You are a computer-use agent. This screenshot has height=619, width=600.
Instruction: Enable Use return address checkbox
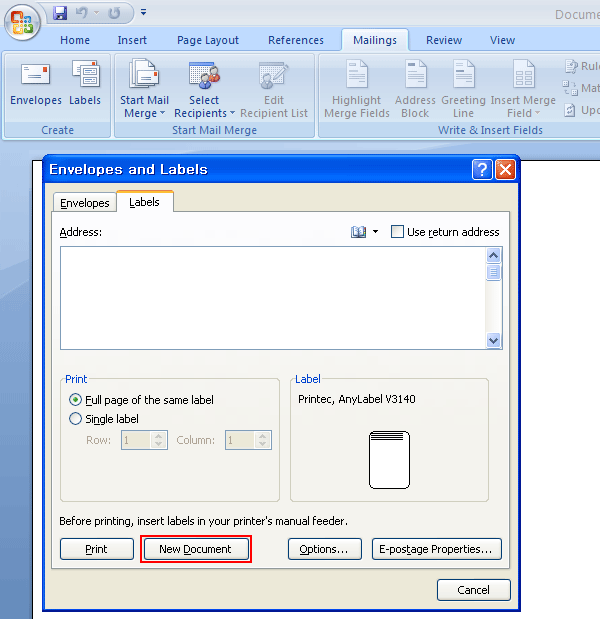point(397,232)
